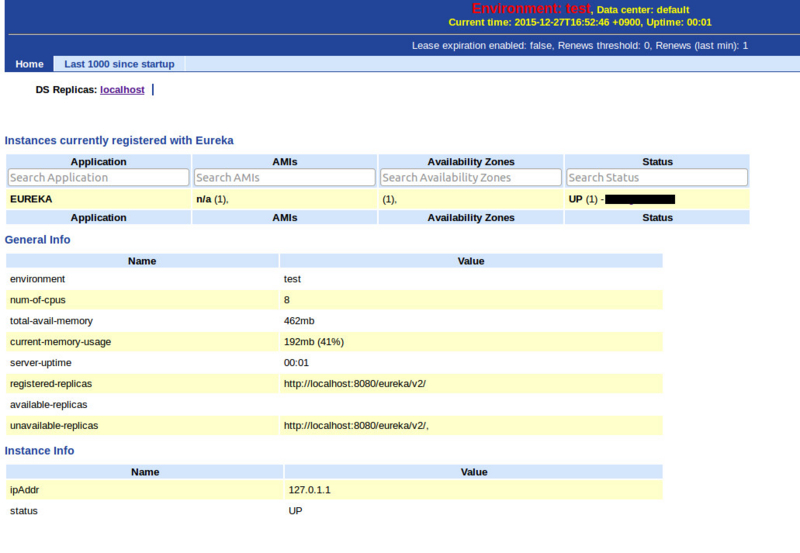Select the 192mb (41%) value

314,342
